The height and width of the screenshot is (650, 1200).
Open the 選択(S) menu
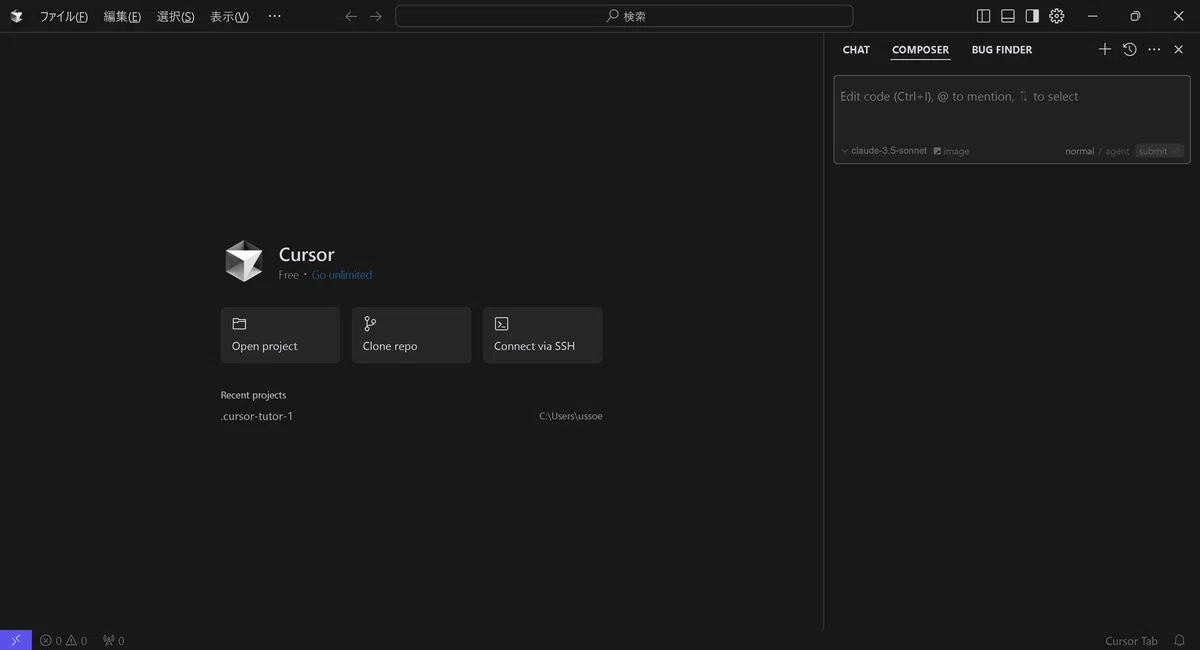point(175,16)
